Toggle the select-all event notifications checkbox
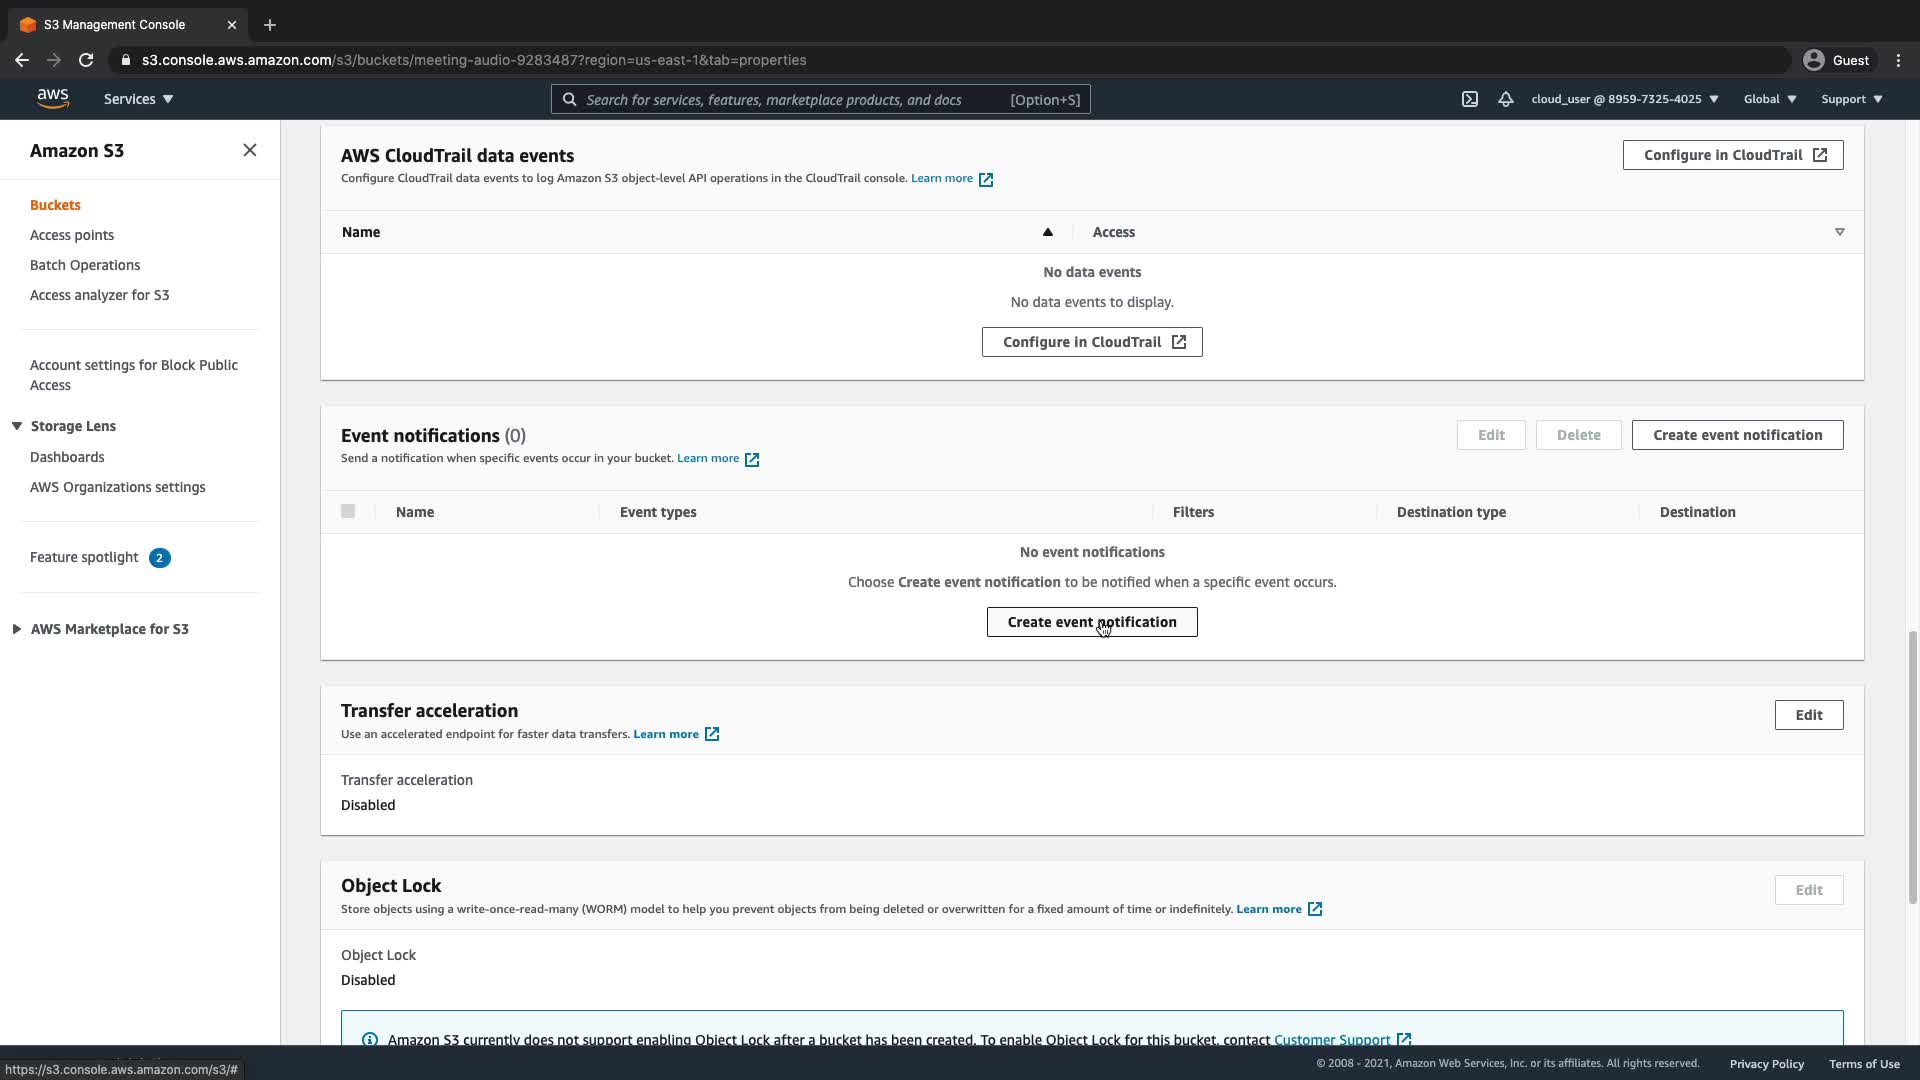Screen dimensions: 1920x1080 point(348,511)
